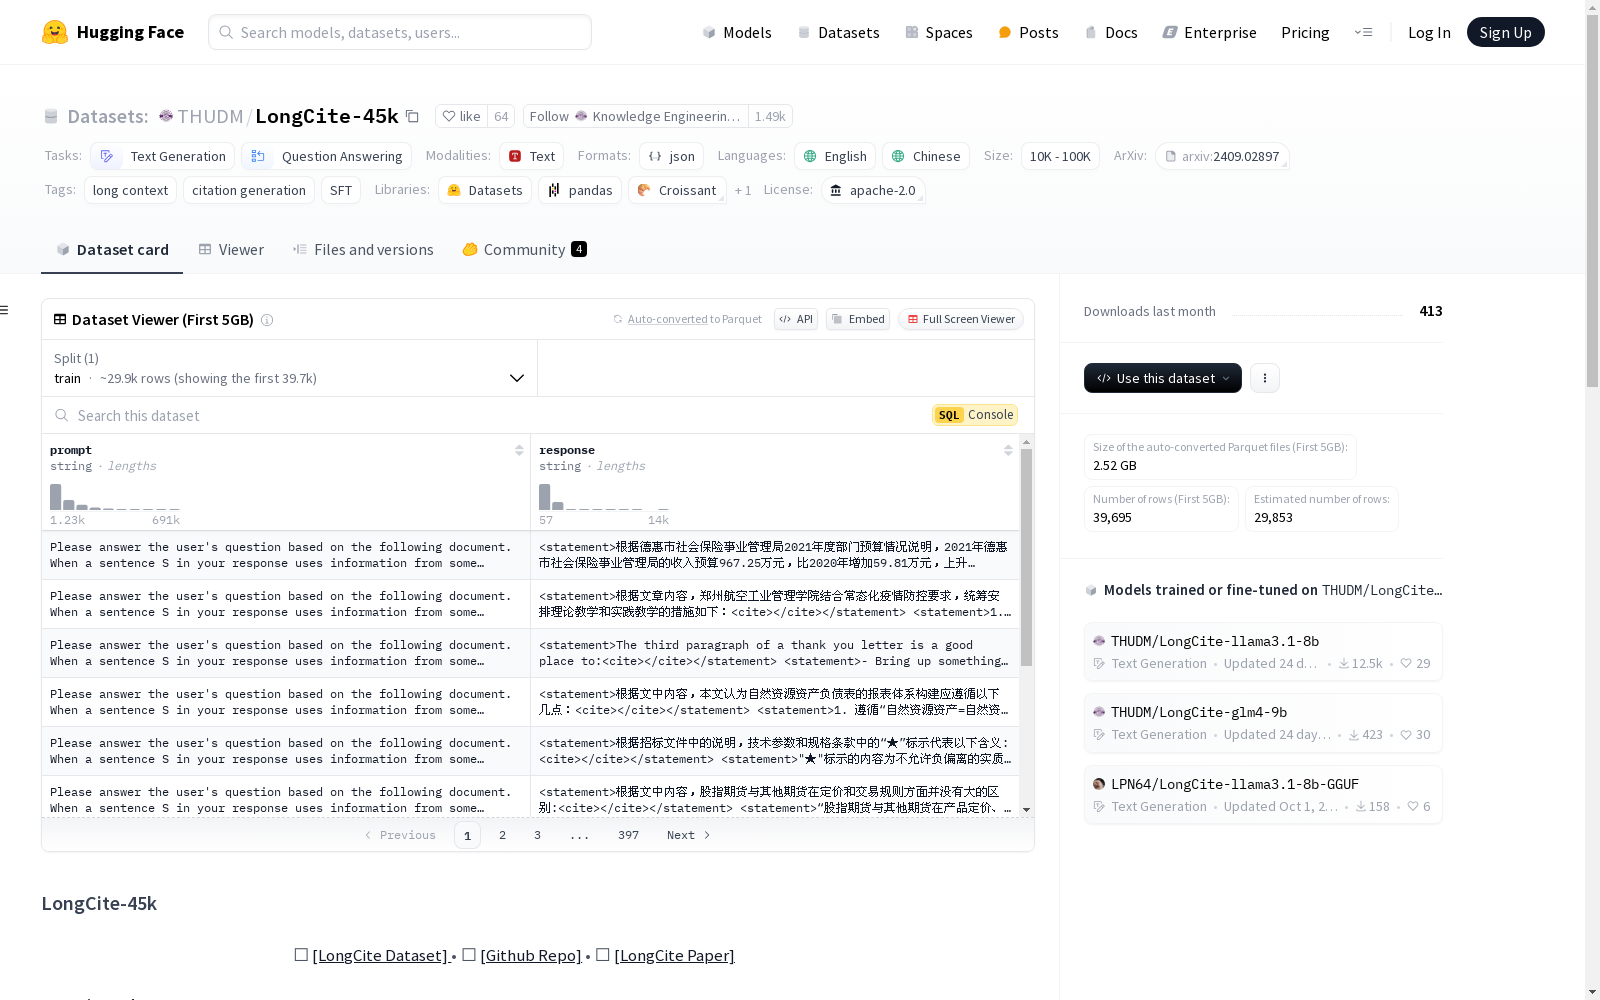This screenshot has width=1600, height=1000.
Task: Select the Dataset card tab
Action: coord(112,250)
